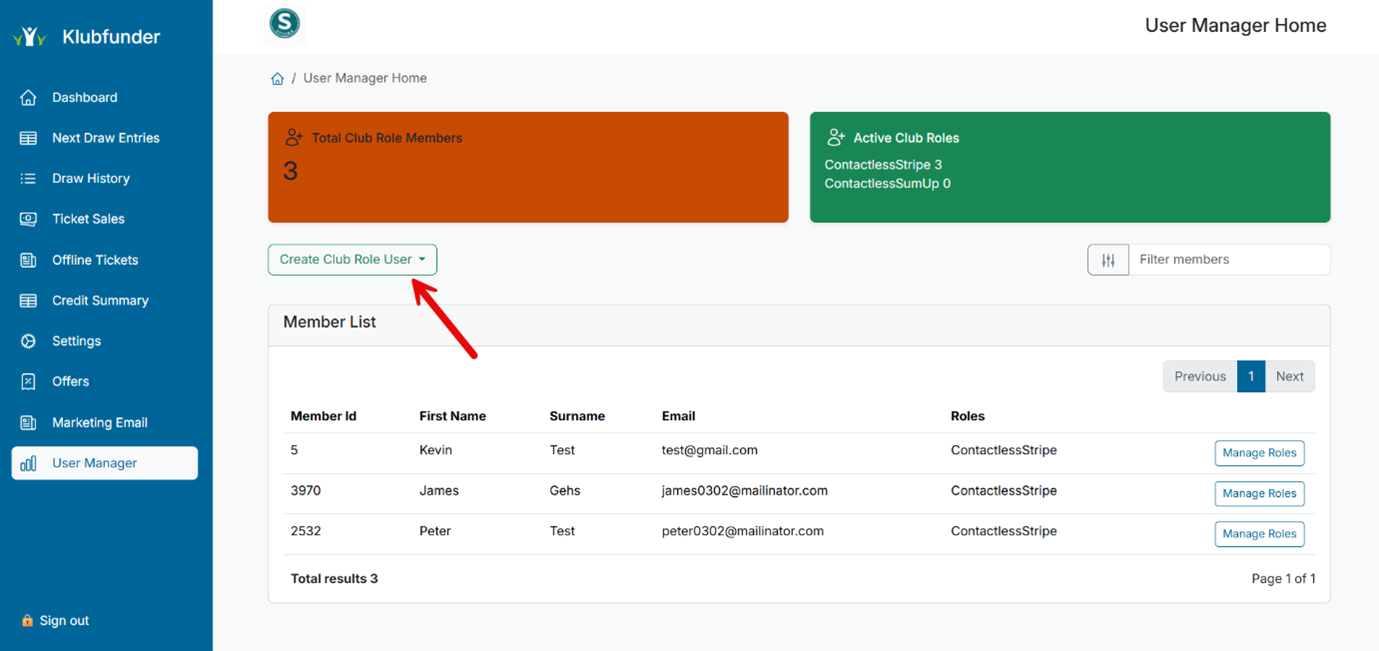
Task: Click the filter sliders icon button
Action: (1108, 260)
